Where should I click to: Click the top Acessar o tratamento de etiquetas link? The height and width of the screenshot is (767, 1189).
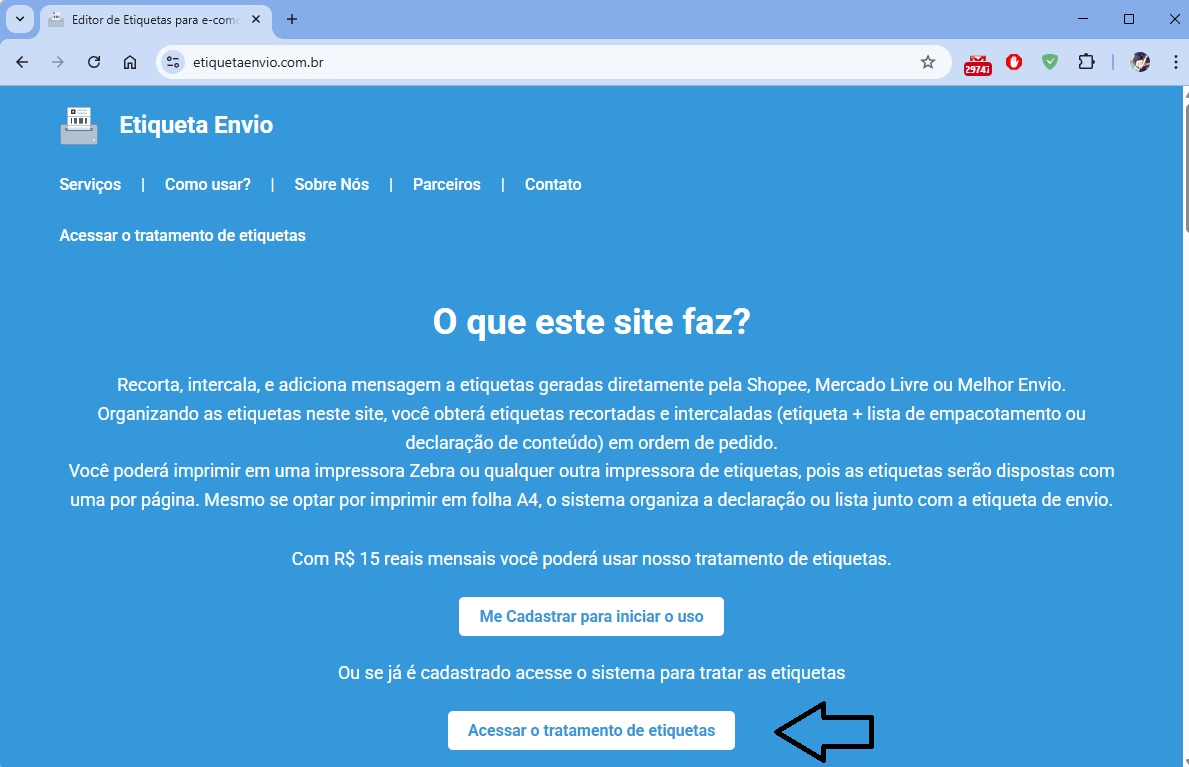pos(183,235)
